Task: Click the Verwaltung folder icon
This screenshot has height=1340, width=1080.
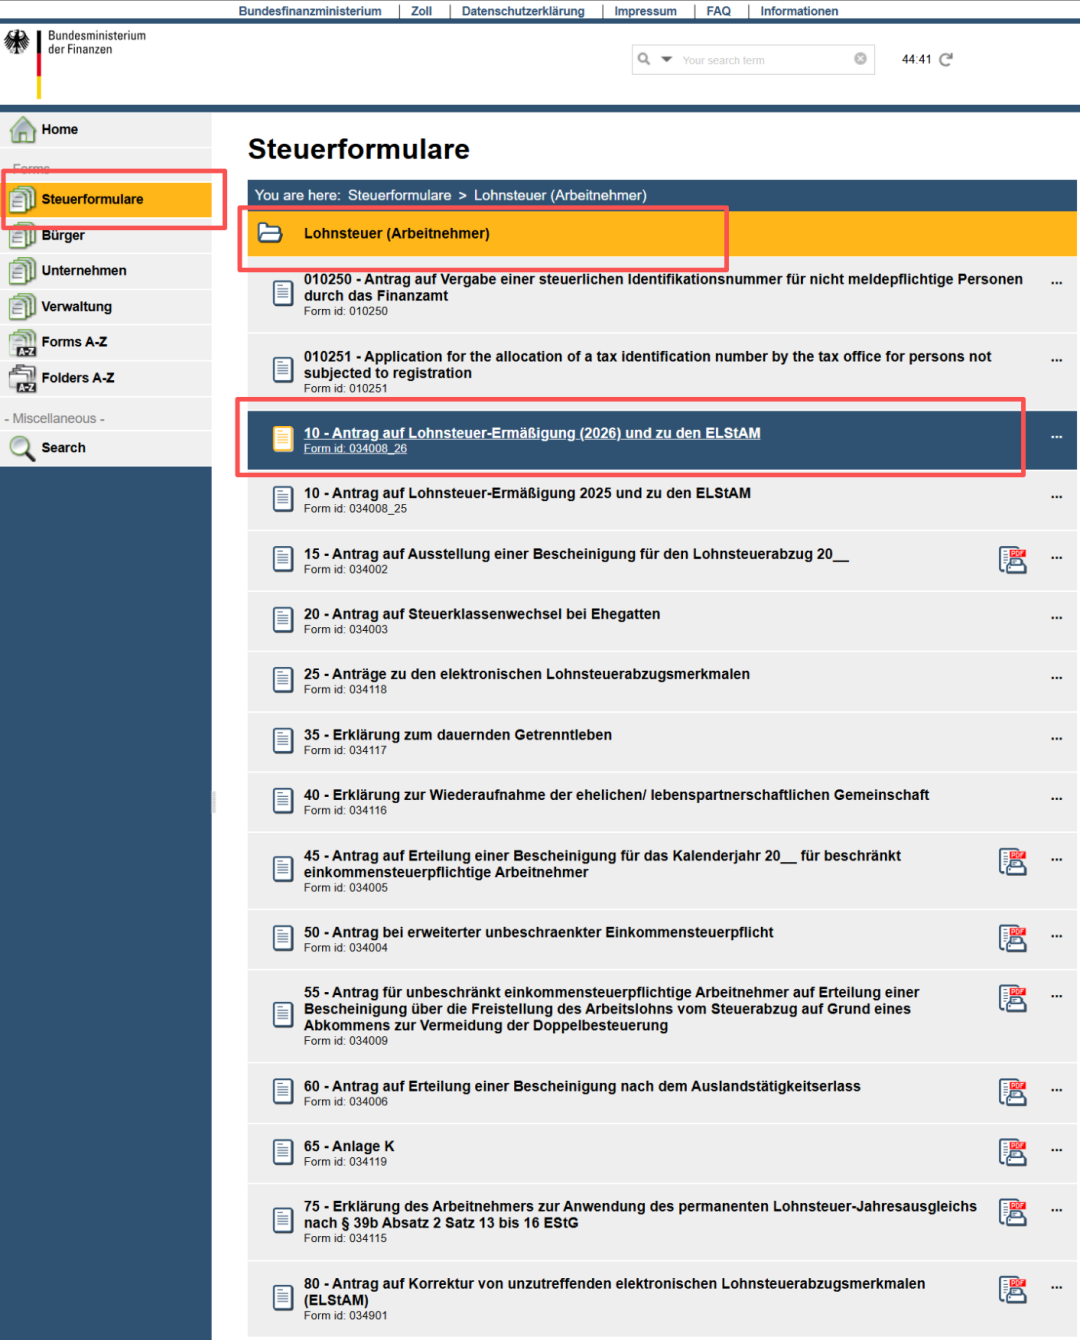Action: [x=23, y=307]
